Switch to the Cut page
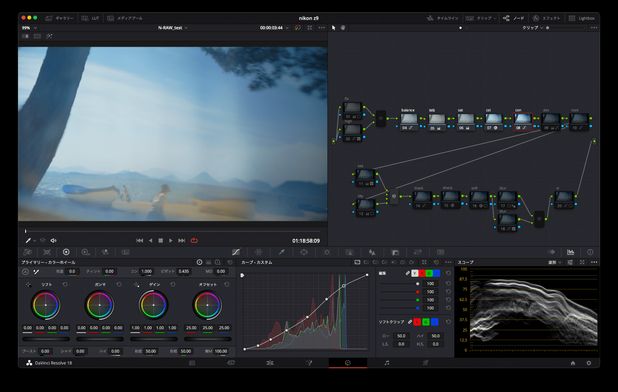This screenshot has height=392, width=618. click(231, 363)
